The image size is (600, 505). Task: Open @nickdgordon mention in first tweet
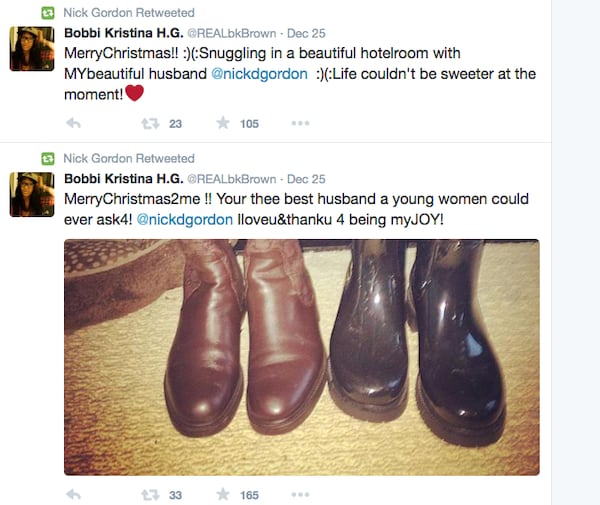point(259,74)
